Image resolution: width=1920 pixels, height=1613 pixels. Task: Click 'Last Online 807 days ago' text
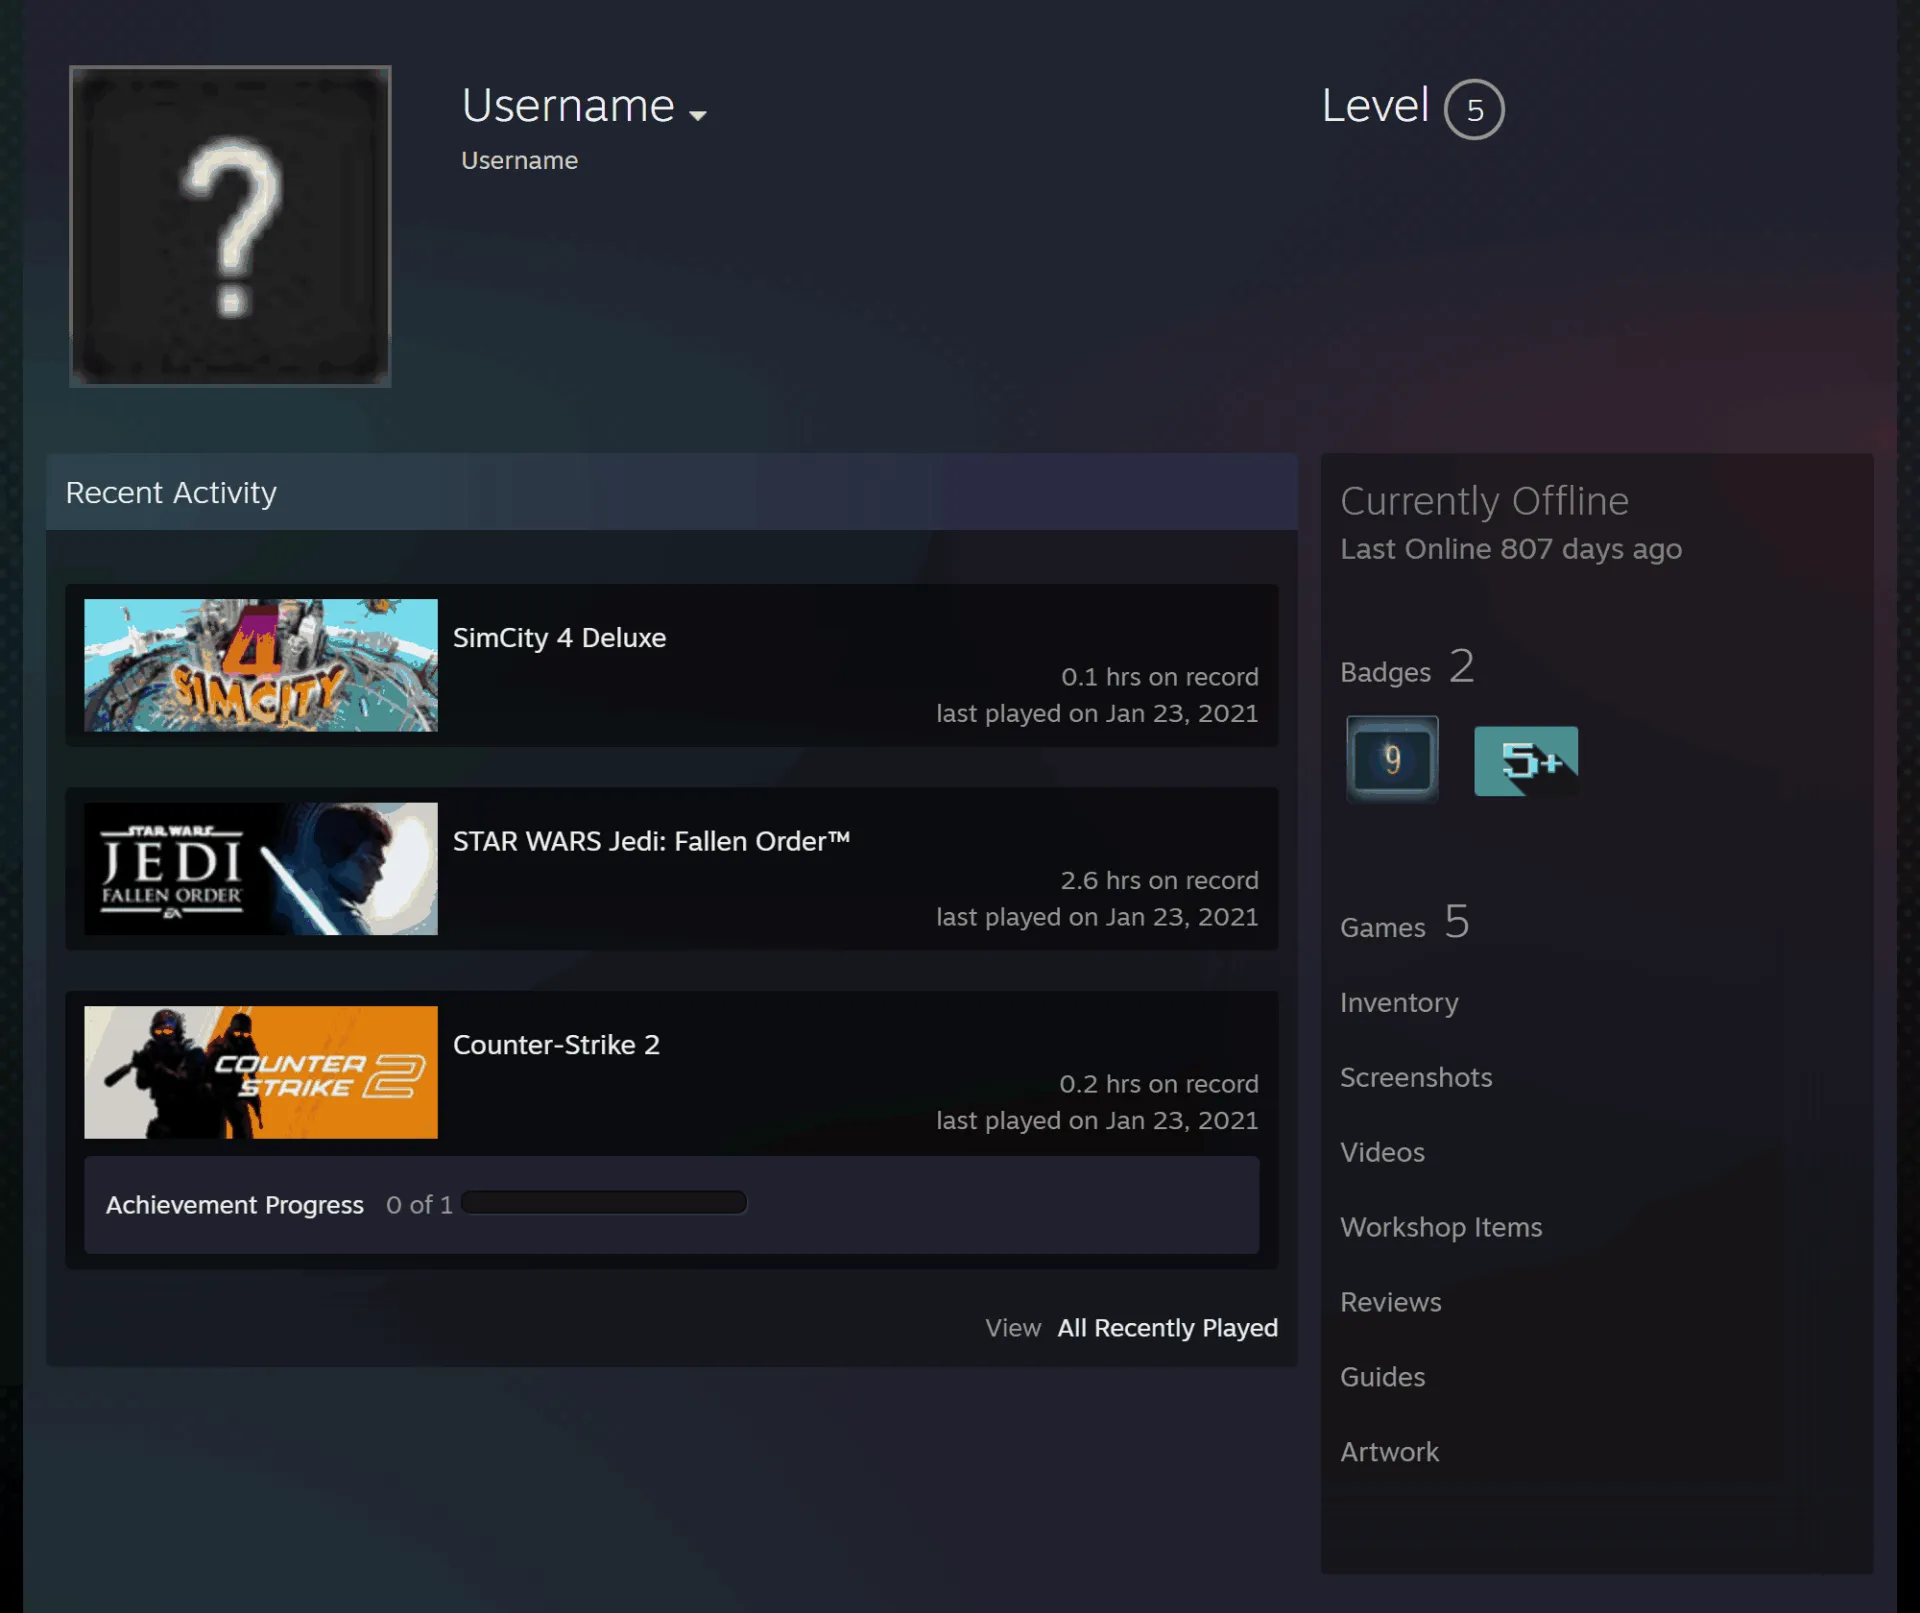1511,549
